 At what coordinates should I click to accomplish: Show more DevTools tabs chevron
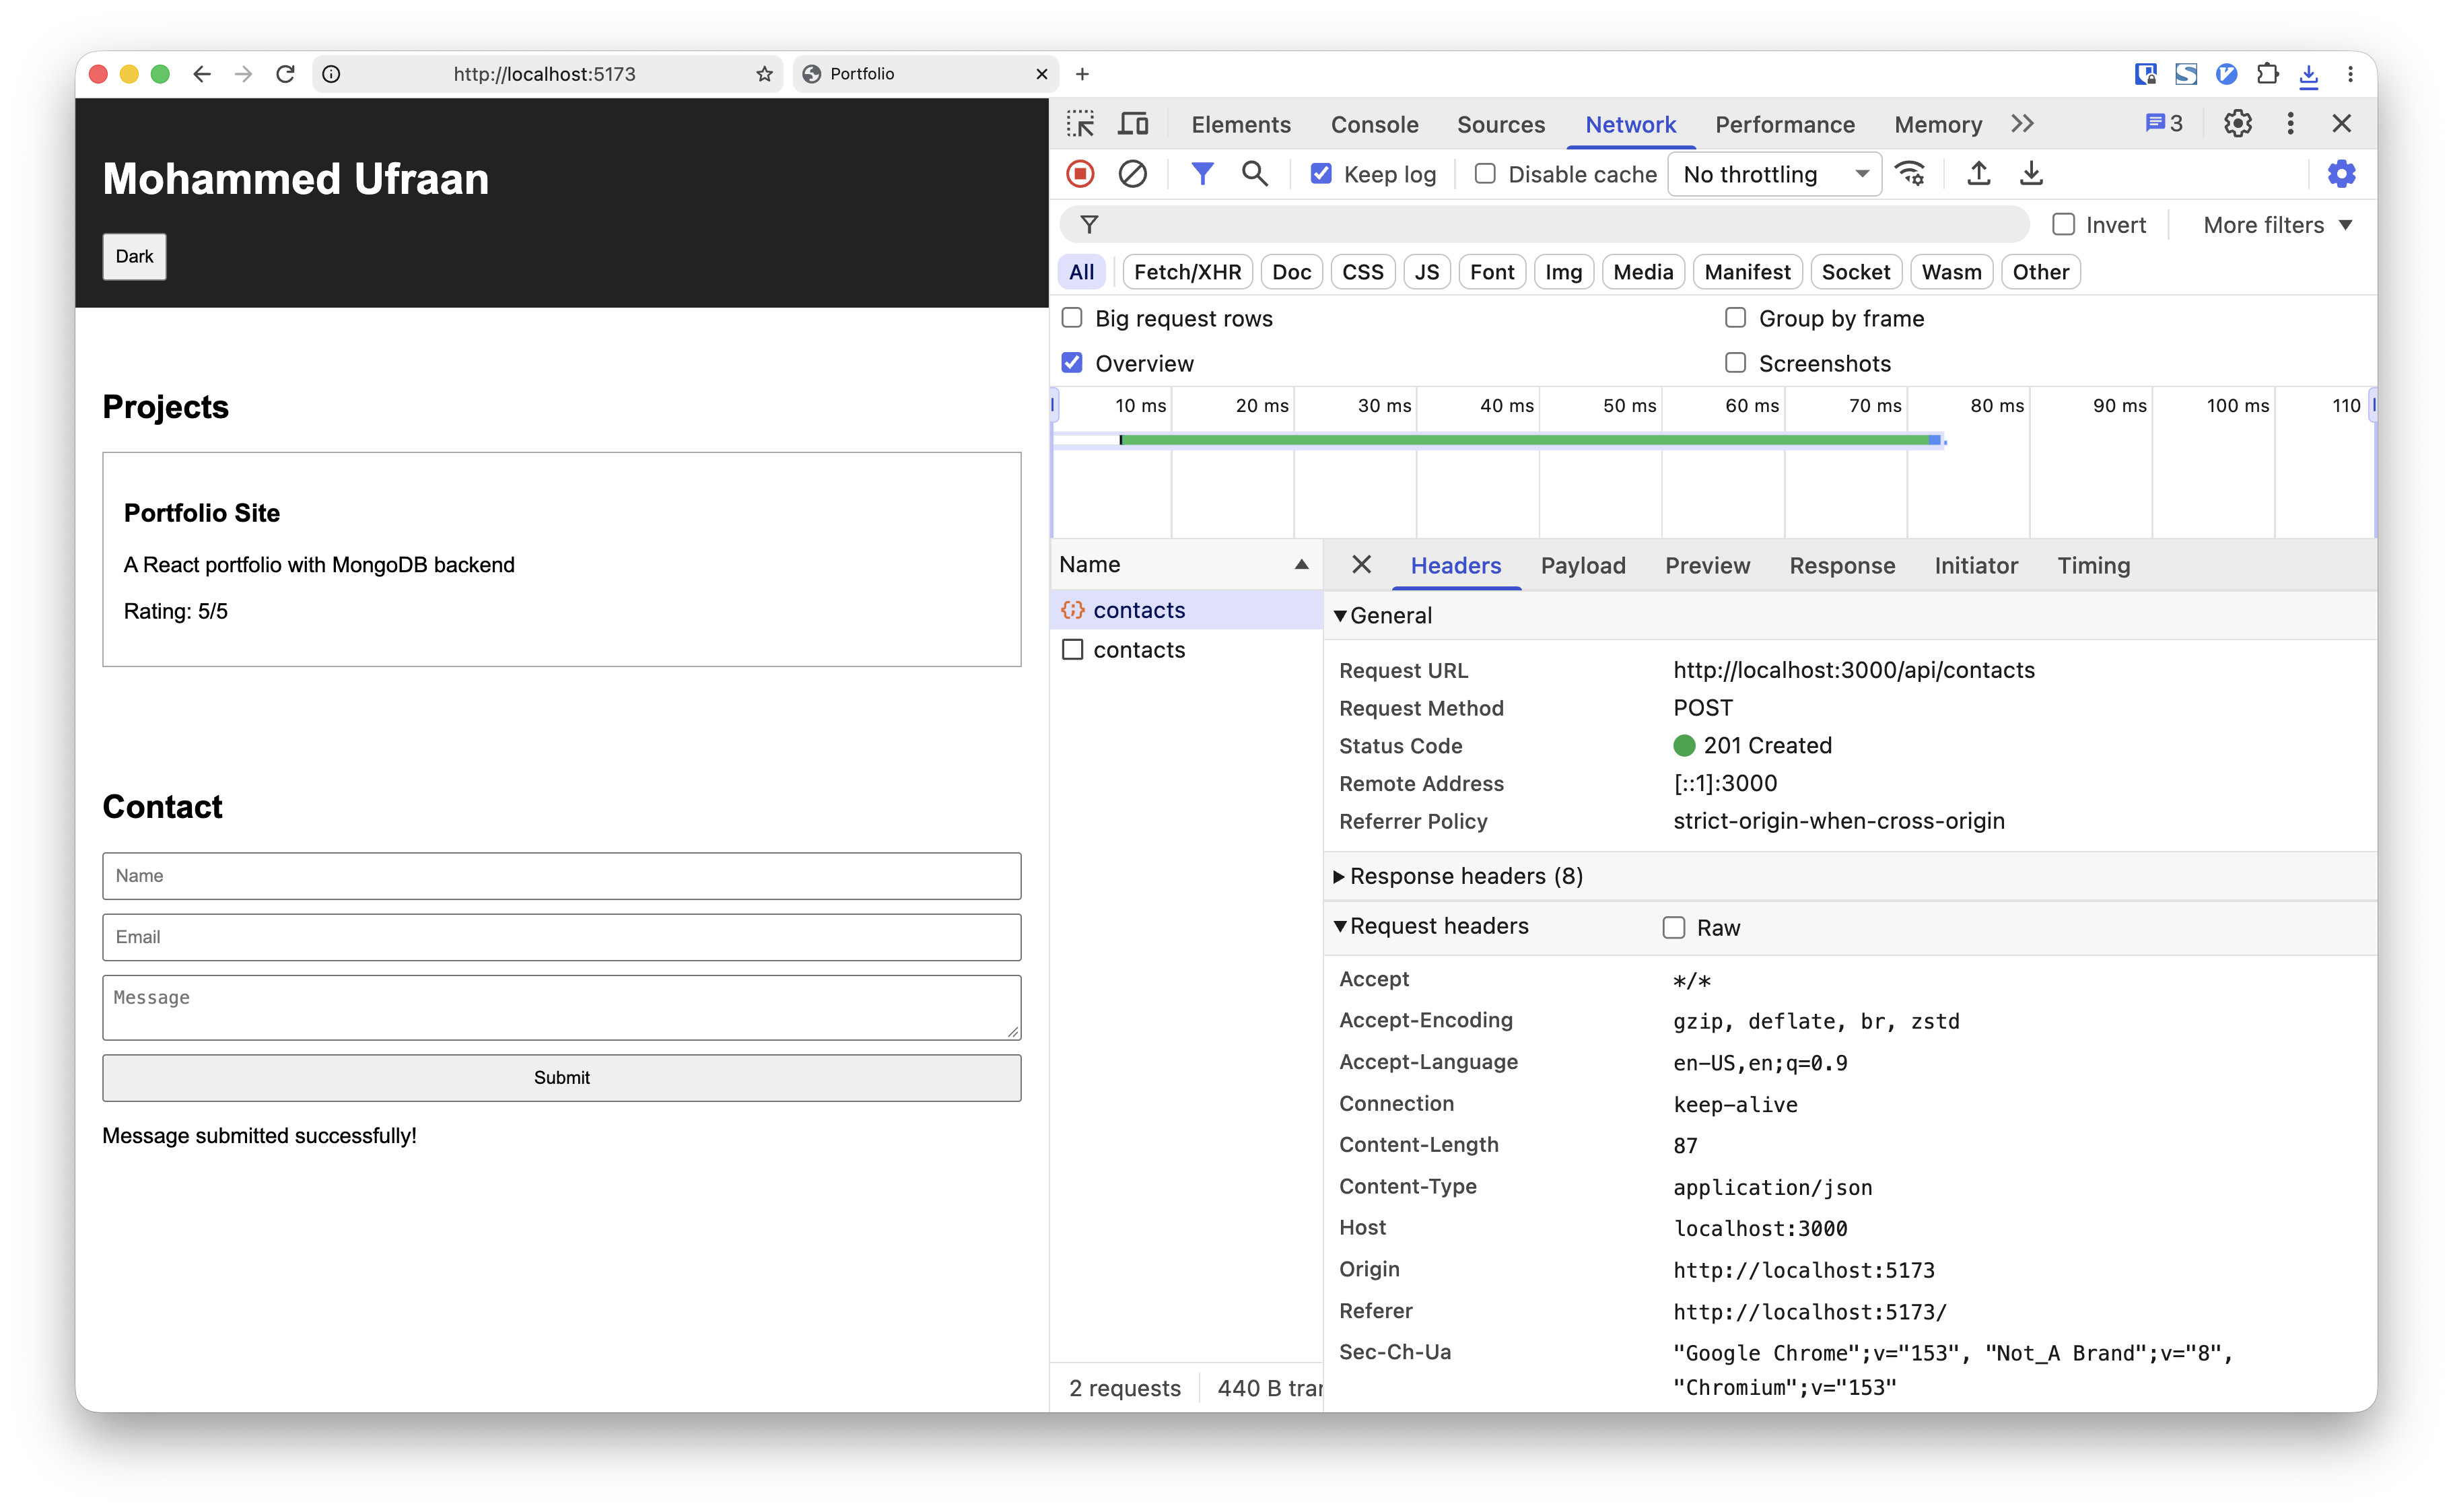(x=2022, y=124)
